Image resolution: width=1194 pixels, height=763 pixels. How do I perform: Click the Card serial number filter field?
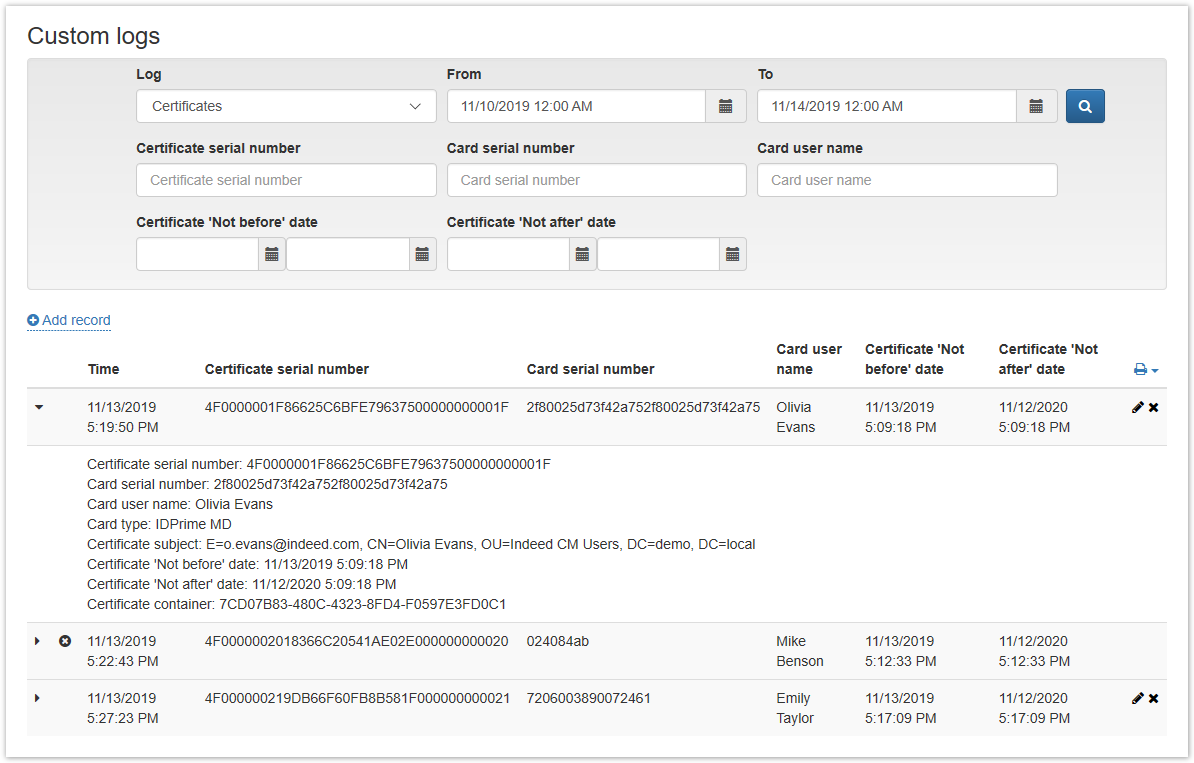[596, 180]
